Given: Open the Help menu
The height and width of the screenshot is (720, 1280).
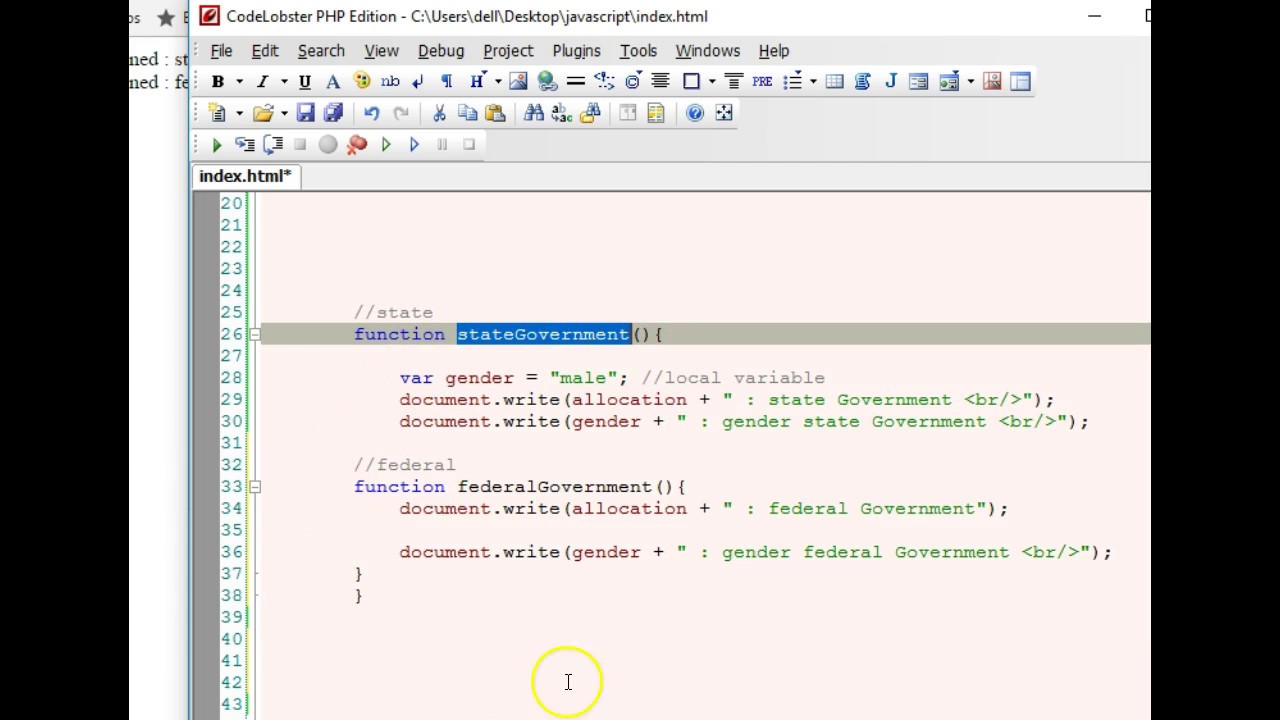Looking at the screenshot, I should (x=774, y=51).
